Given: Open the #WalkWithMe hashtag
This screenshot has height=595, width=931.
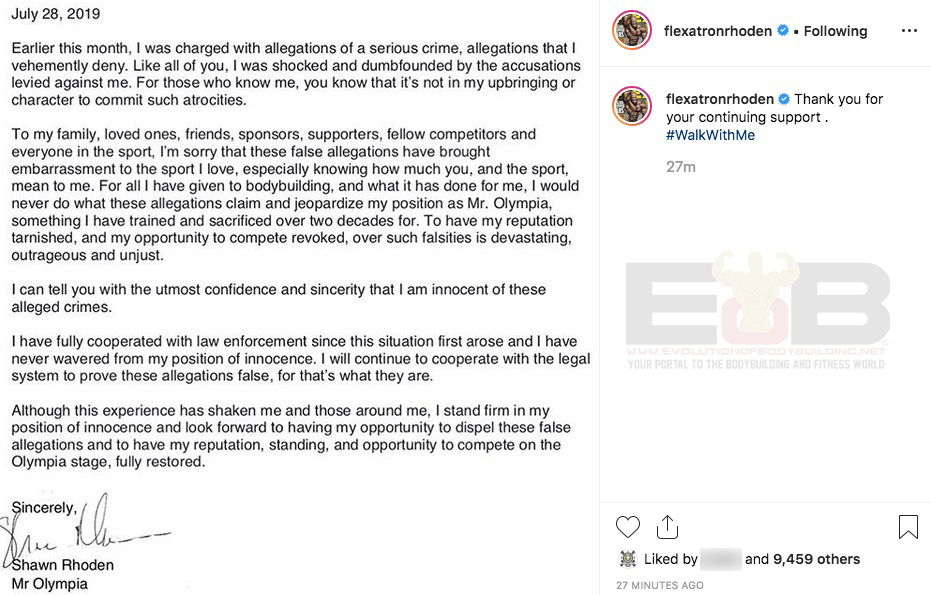Looking at the screenshot, I should (x=710, y=135).
